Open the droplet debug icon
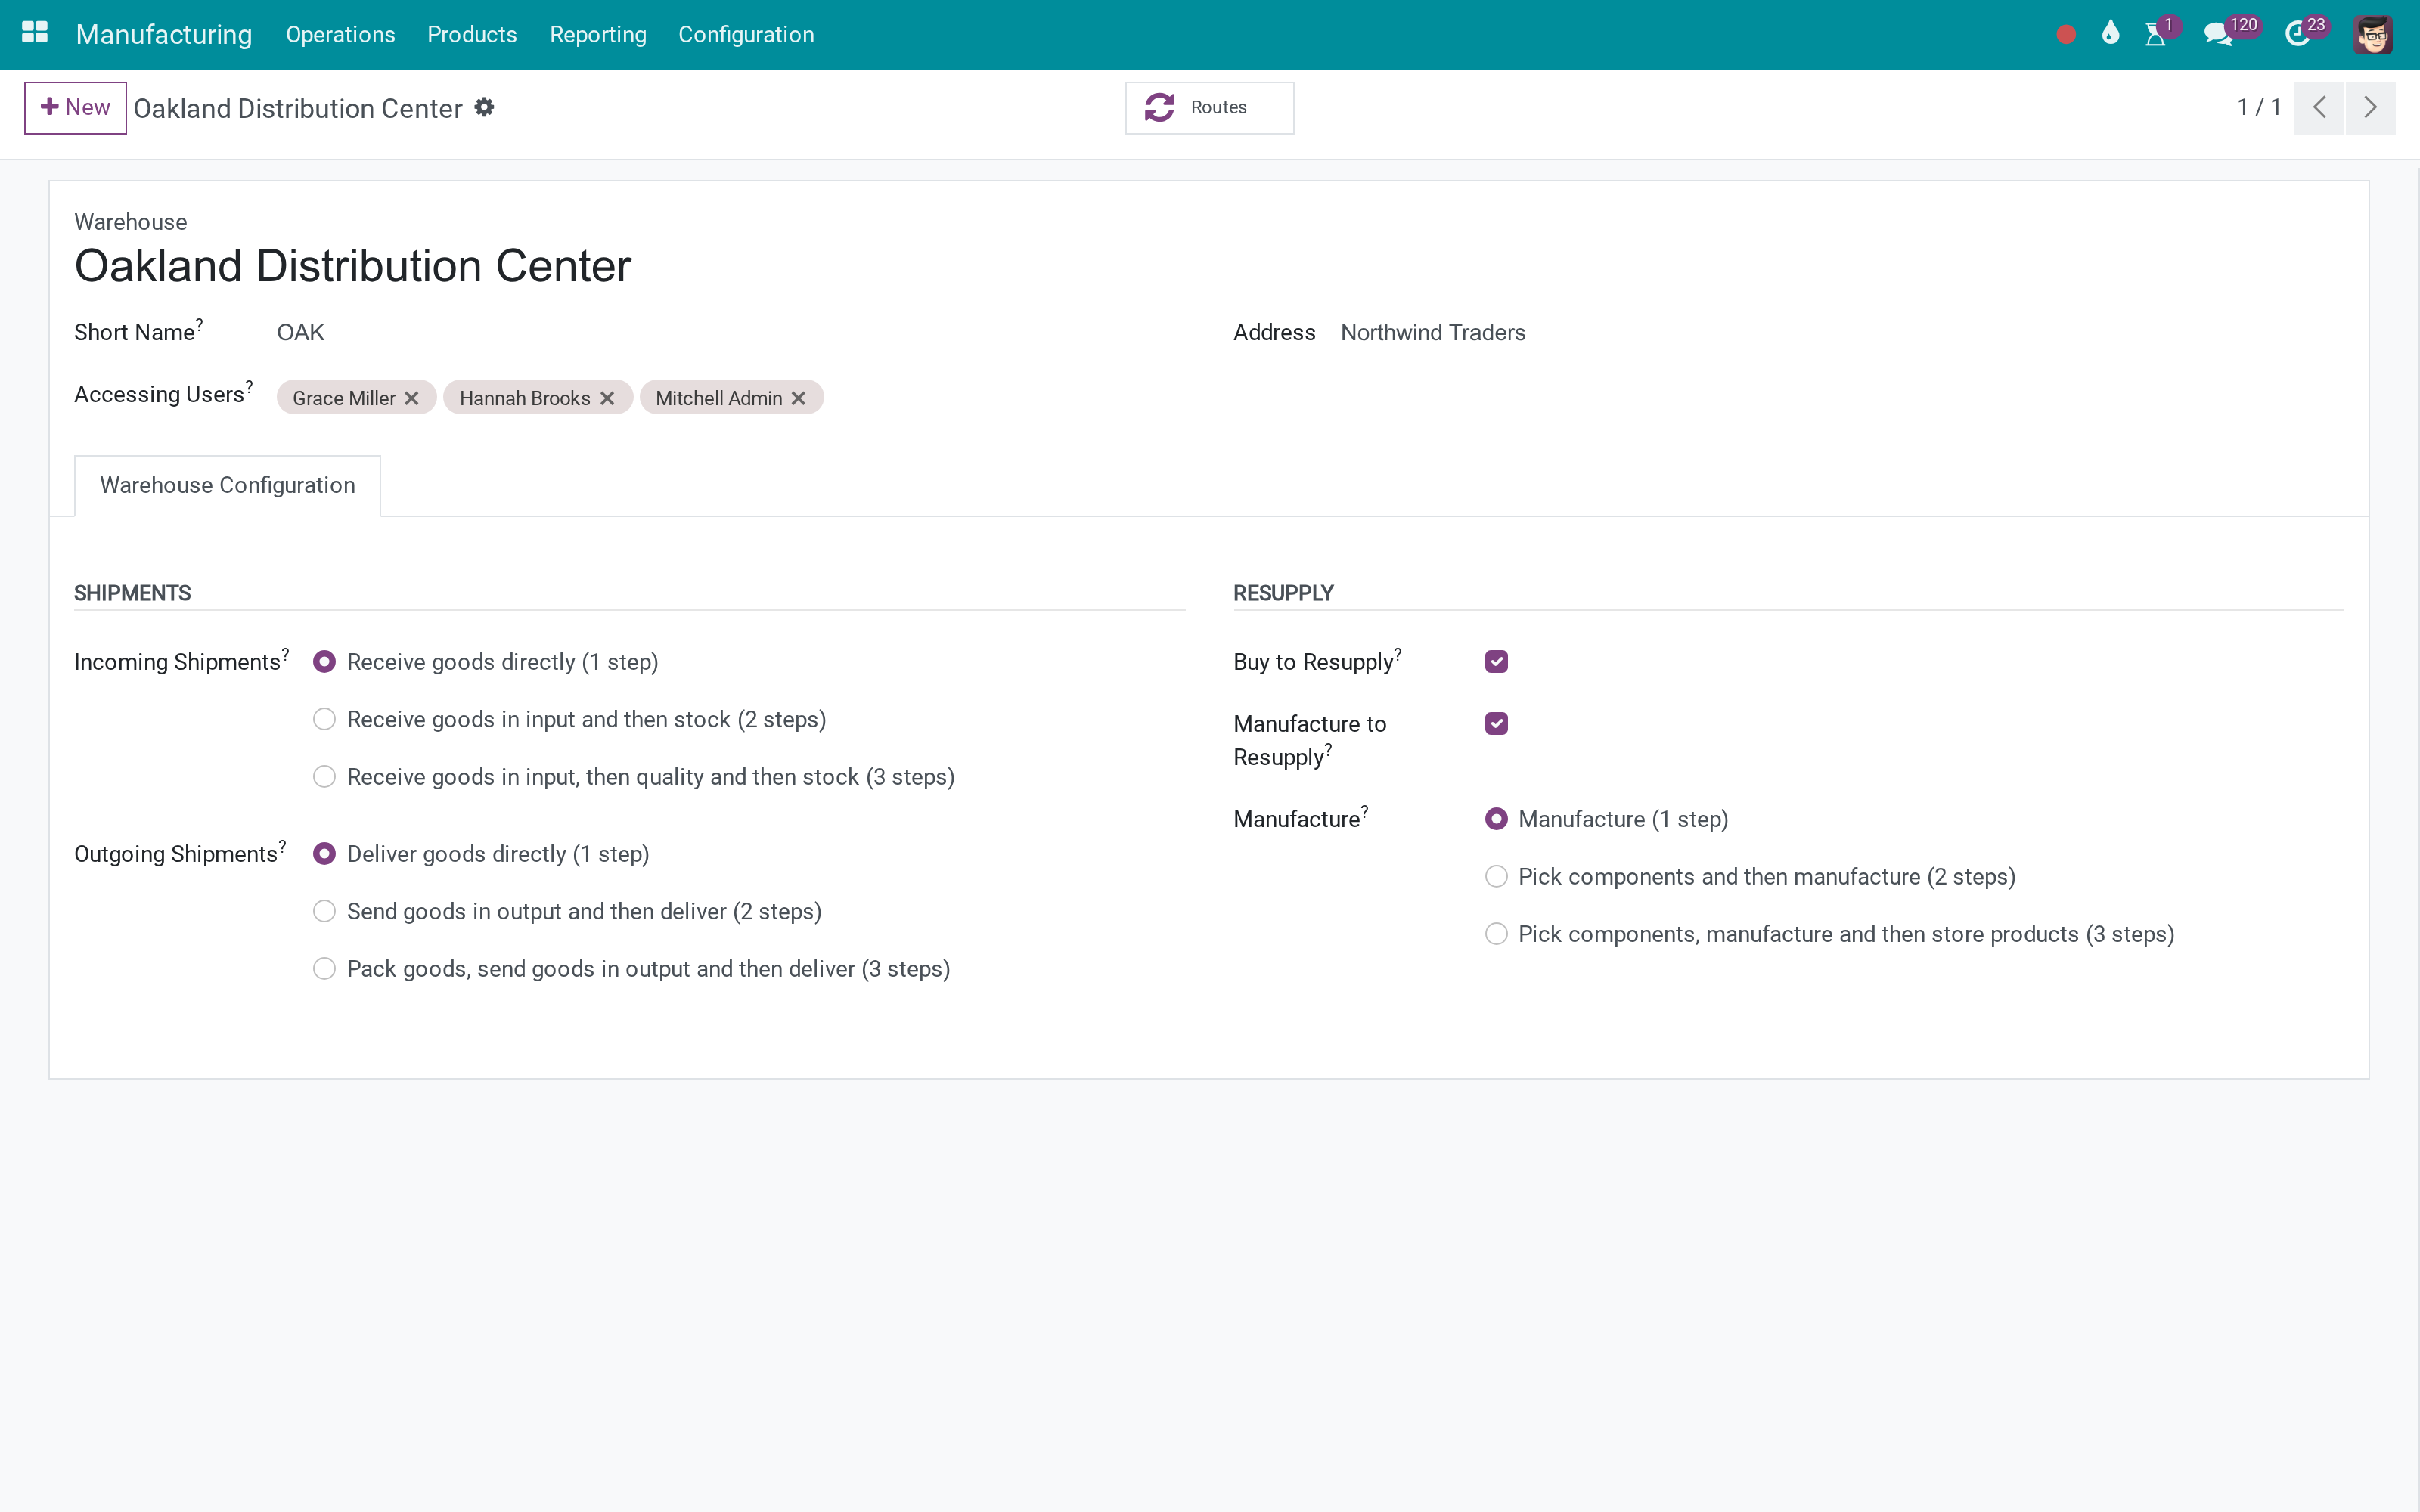2420x1512 pixels. [x=2110, y=34]
